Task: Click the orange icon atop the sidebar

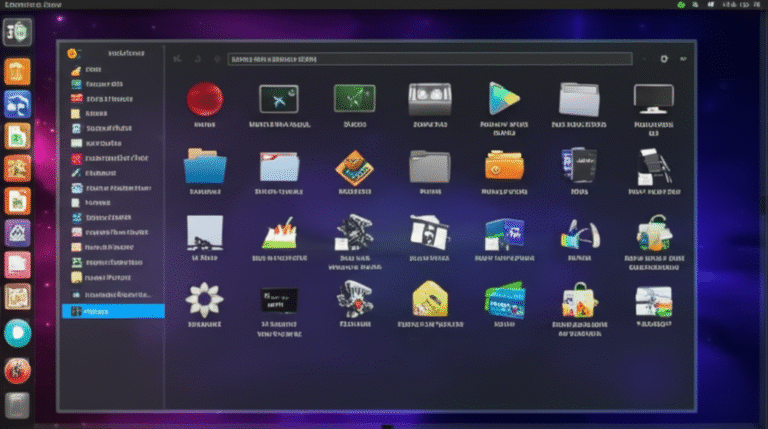Action: coord(72,53)
